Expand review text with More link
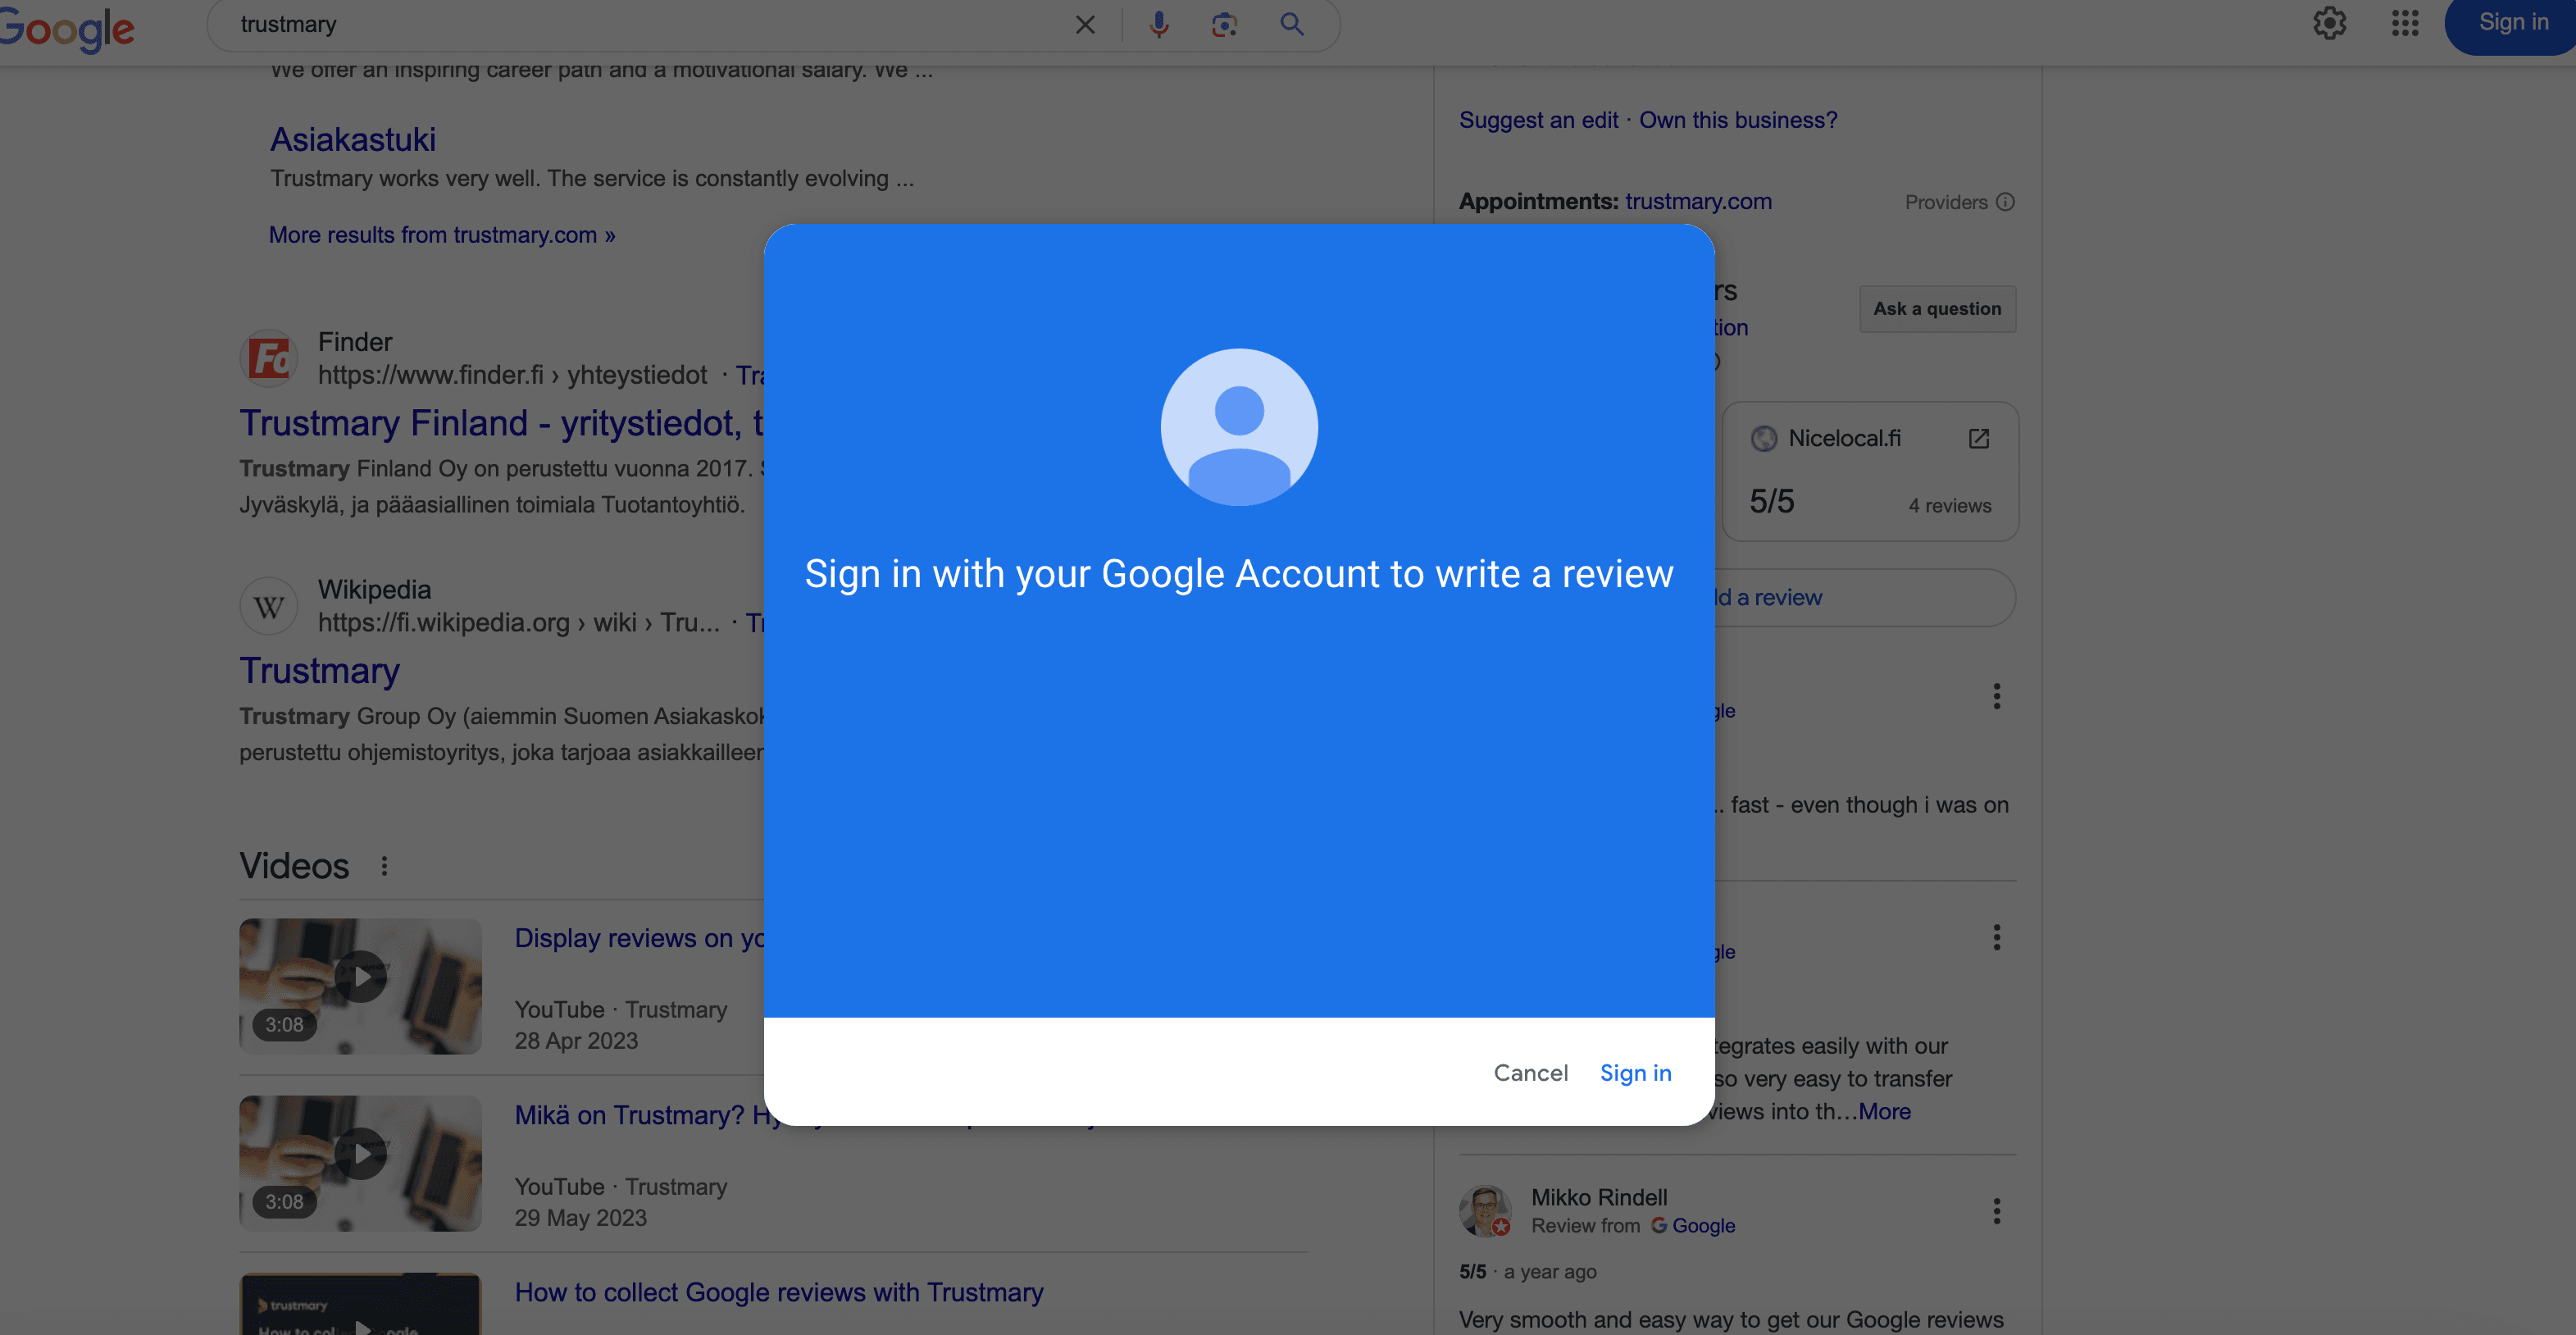Screen dimensions: 2576x1335 click(1884, 1111)
